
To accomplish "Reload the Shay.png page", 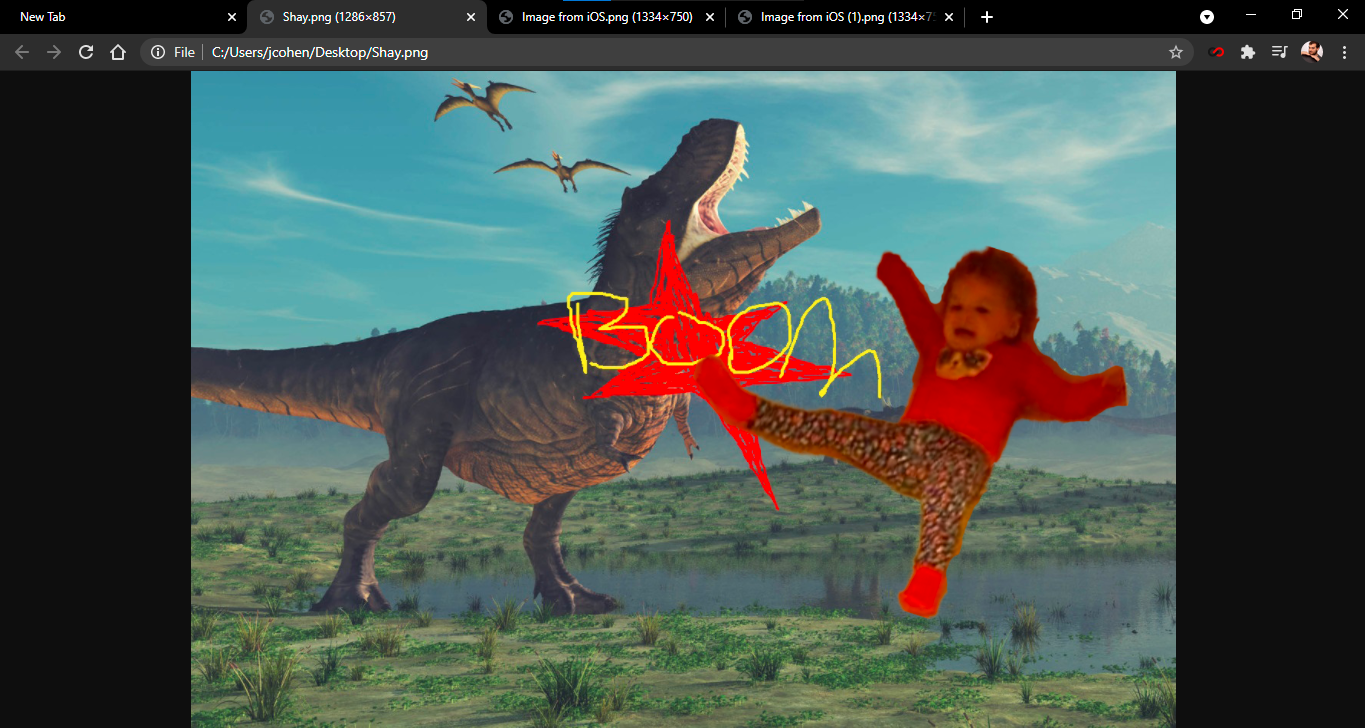I will (86, 52).
